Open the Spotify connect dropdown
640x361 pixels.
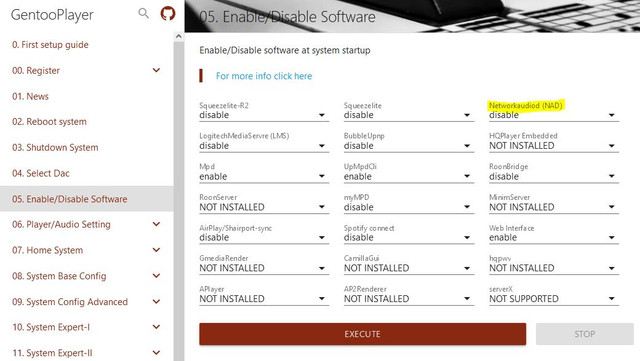(409, 238)
